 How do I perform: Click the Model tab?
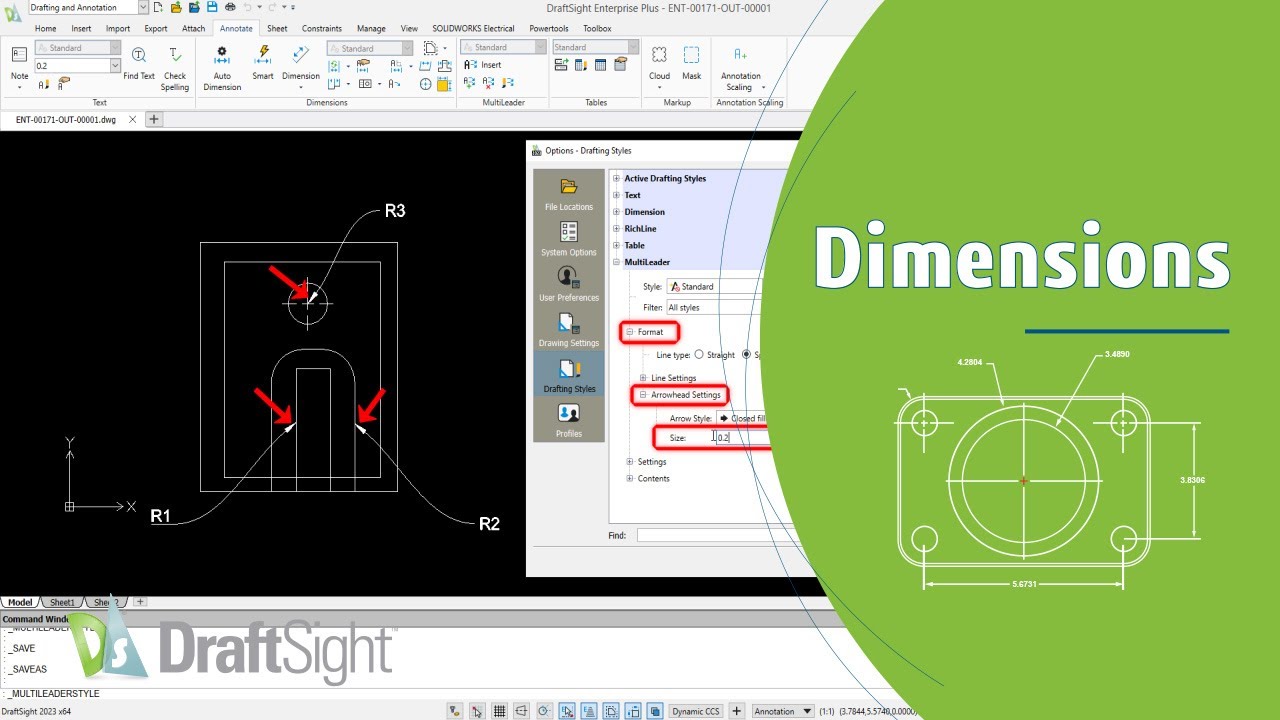click(20, 602)
